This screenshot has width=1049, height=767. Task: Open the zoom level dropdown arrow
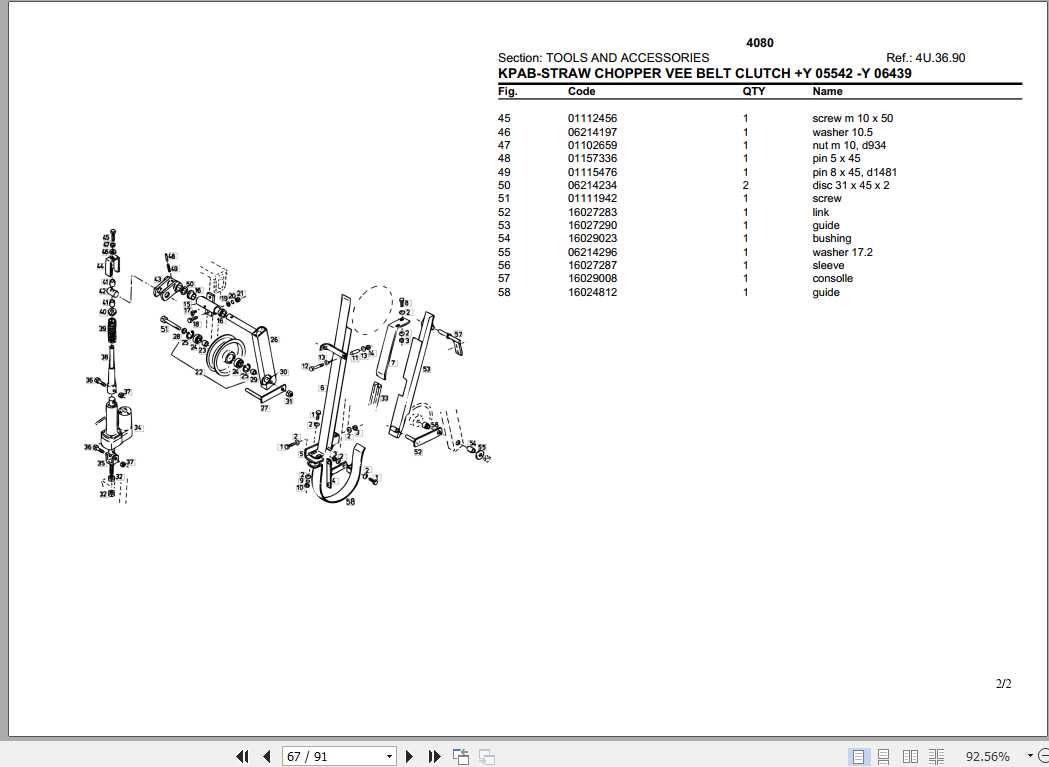coord(1030,756)
